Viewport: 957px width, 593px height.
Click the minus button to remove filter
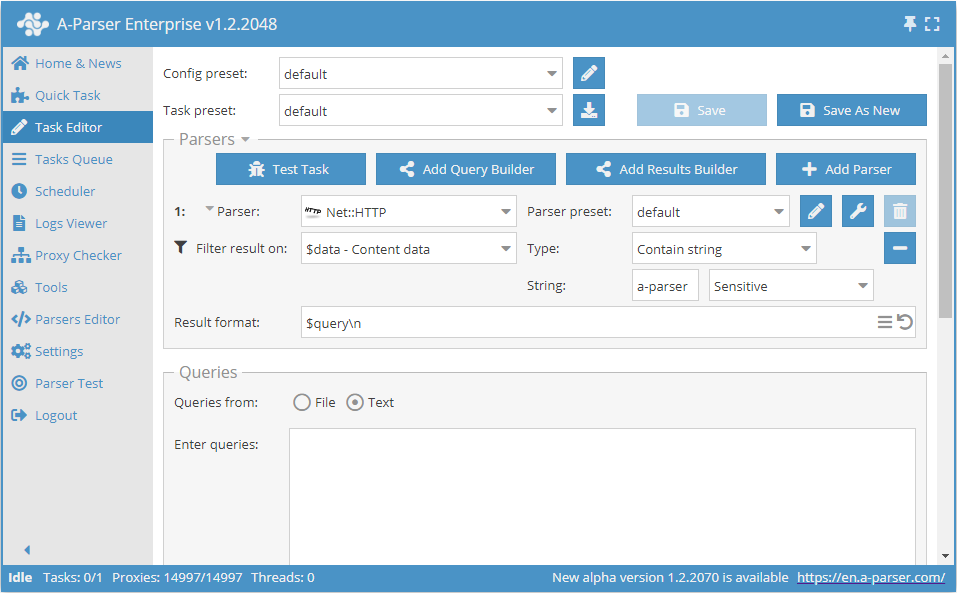(x=900, y=248)
